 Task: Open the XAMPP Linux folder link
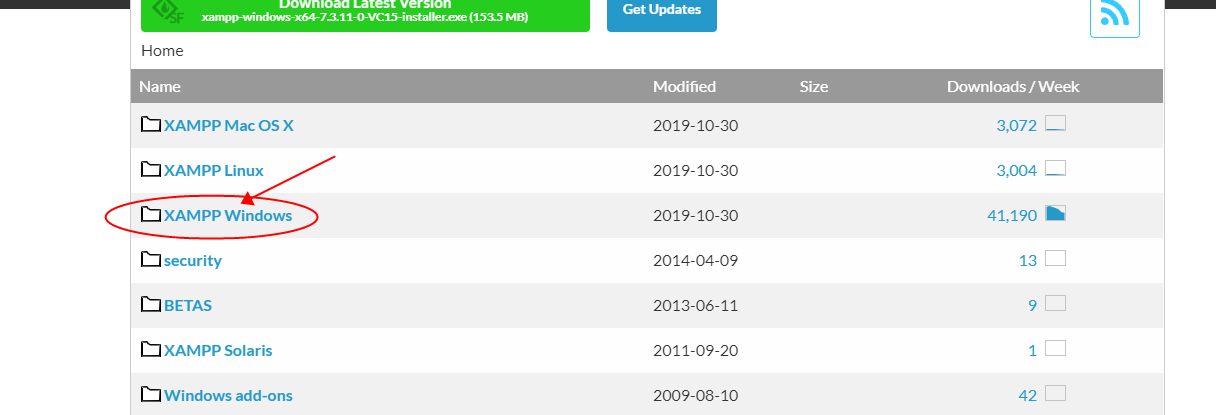pos(214,170)
